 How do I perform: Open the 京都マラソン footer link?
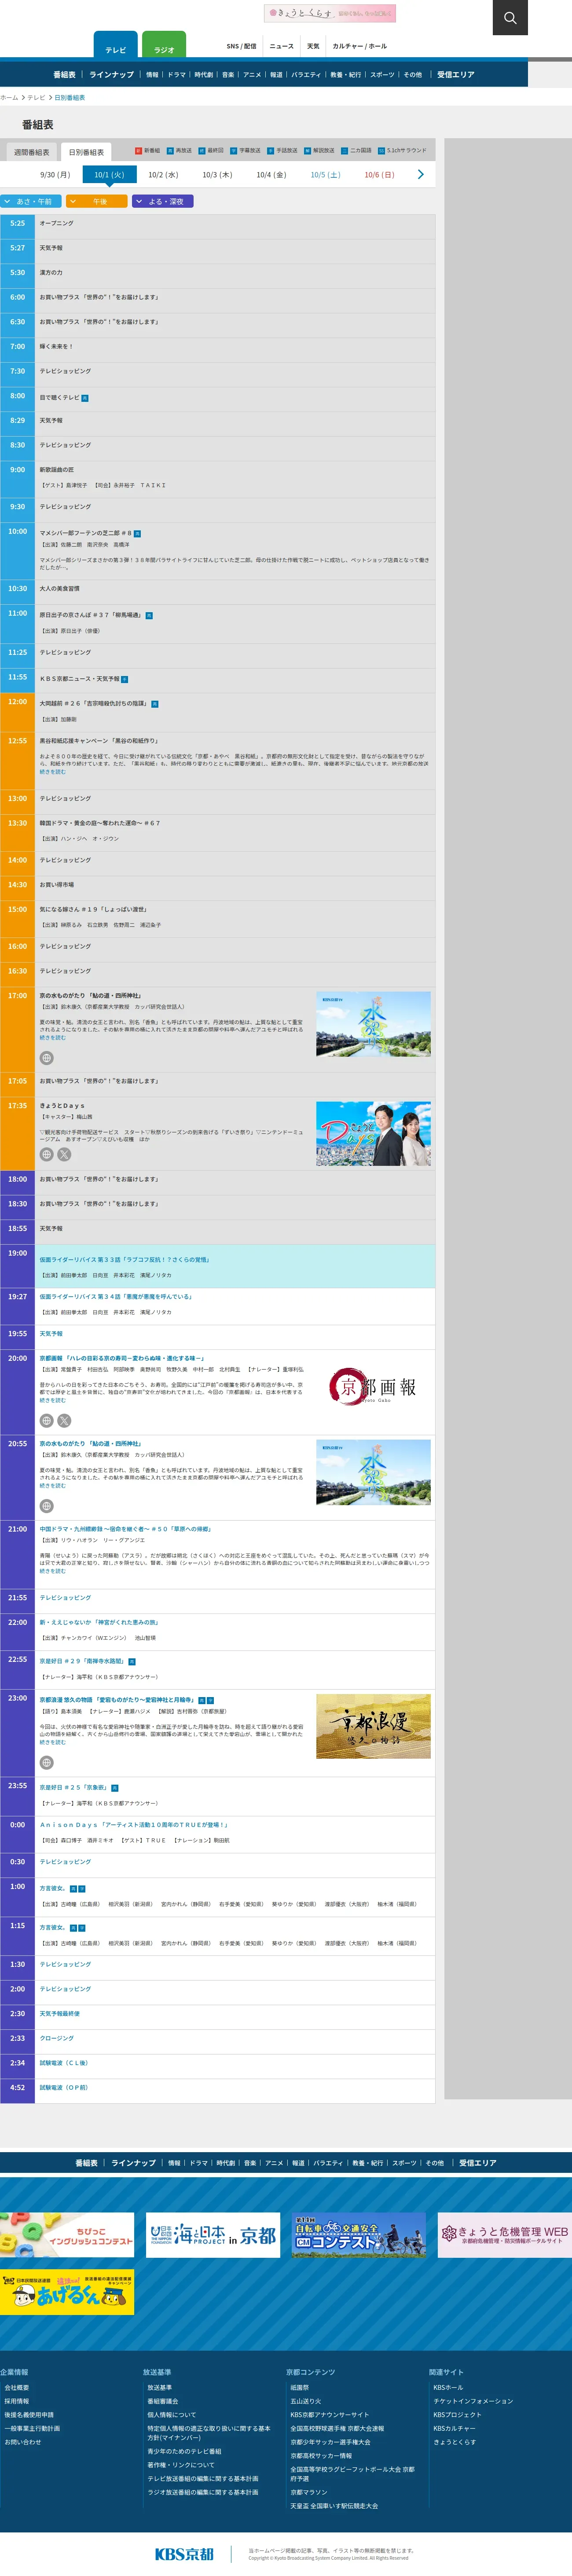[x=309, y=2492]
